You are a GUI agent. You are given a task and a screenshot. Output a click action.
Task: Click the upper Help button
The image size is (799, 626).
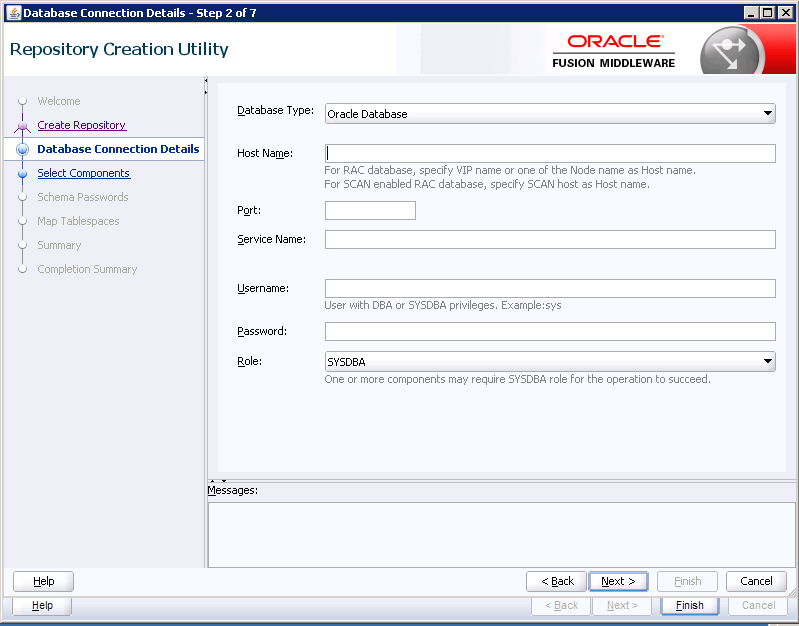(x=43, y=581)
